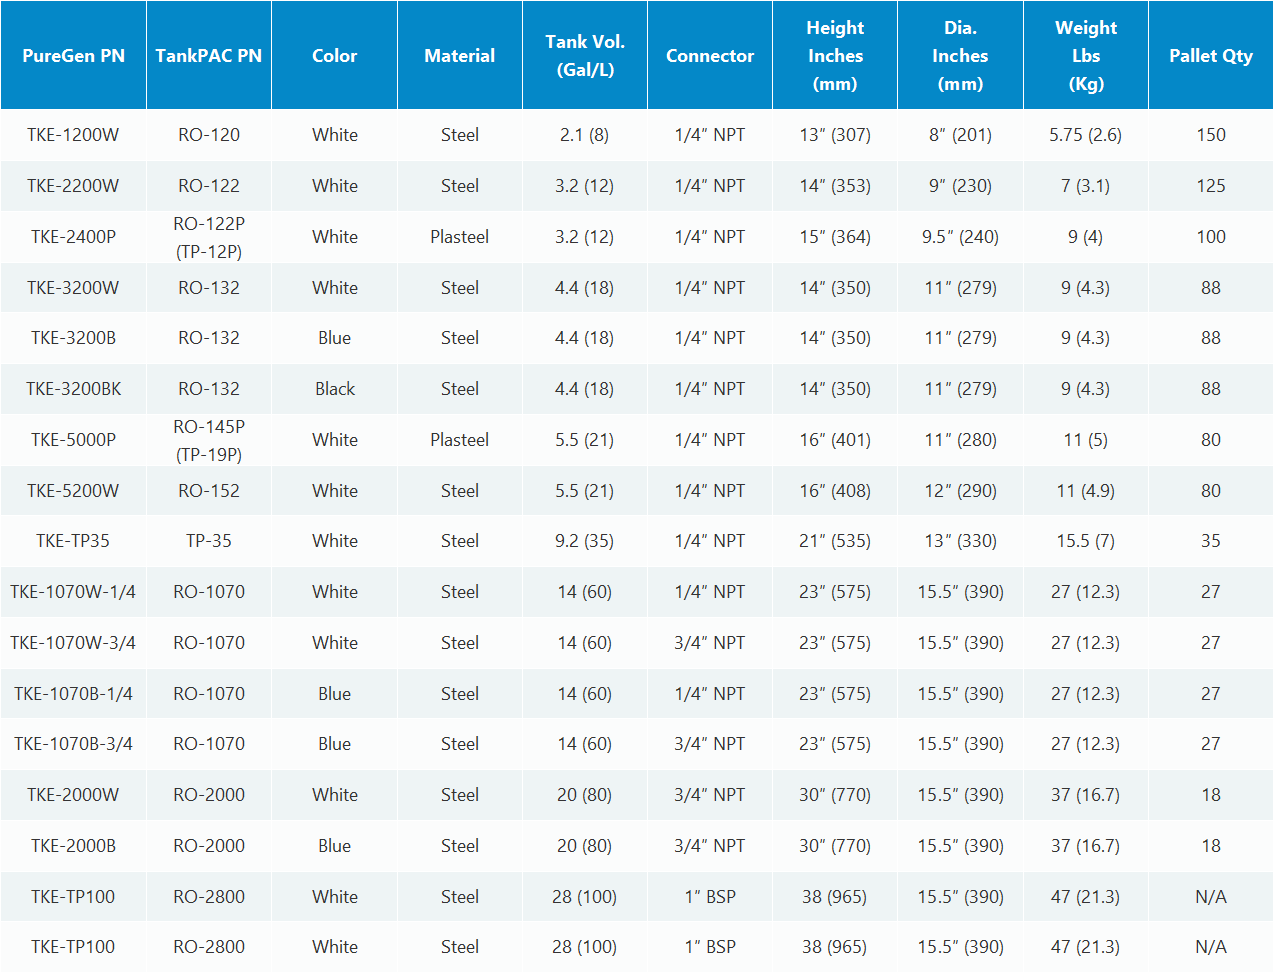Viewport: 1275px width, 974px height.
Task: Click the RO-152 TankPAC cell
Action: [209, 491]
